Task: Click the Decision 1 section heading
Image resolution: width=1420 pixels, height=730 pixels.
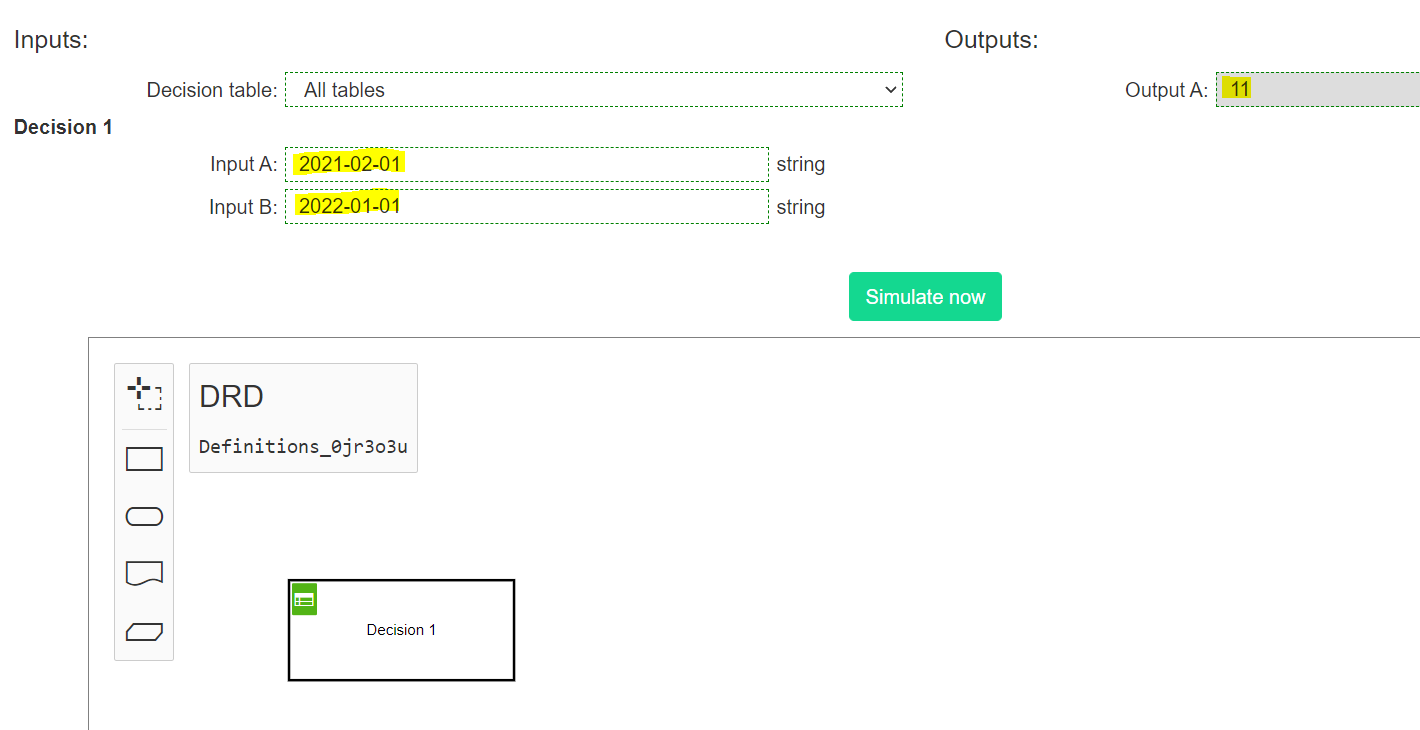Action: point(62,127)
